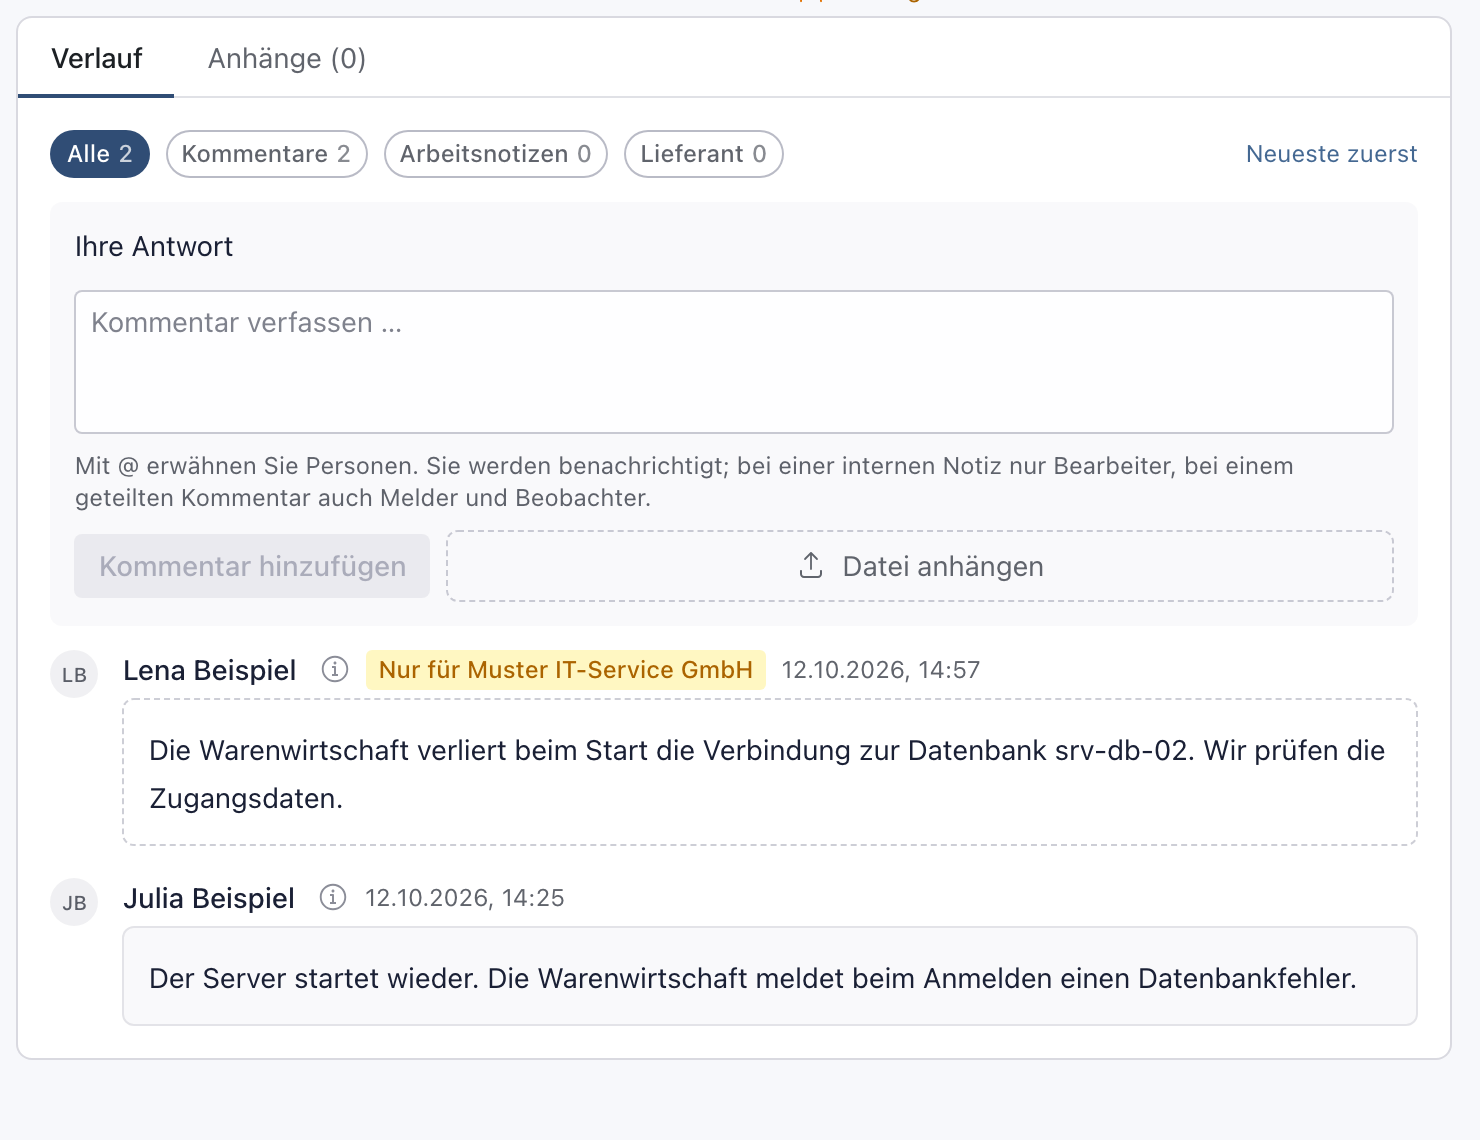Click the @ mention hint text
Image resolution: width=1480 pixels, height=1140 pixels.
point(684,482)
